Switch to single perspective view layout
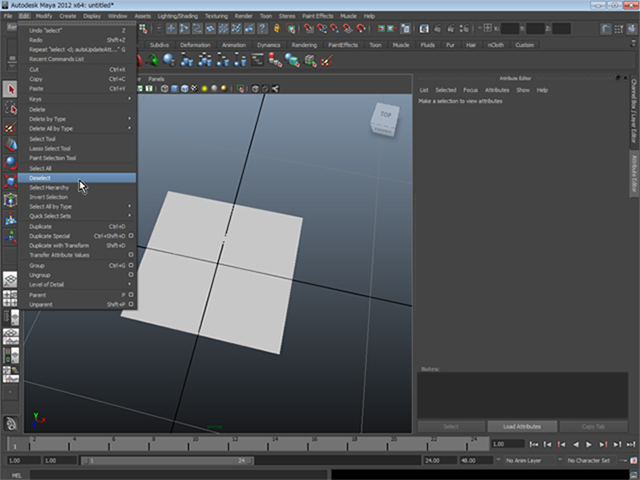 pyautogui.click(x=10, y=280)
